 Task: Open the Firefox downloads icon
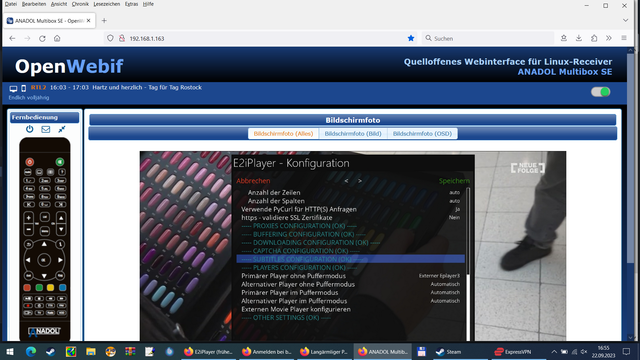pyautogui.click(x=579, y=38)
